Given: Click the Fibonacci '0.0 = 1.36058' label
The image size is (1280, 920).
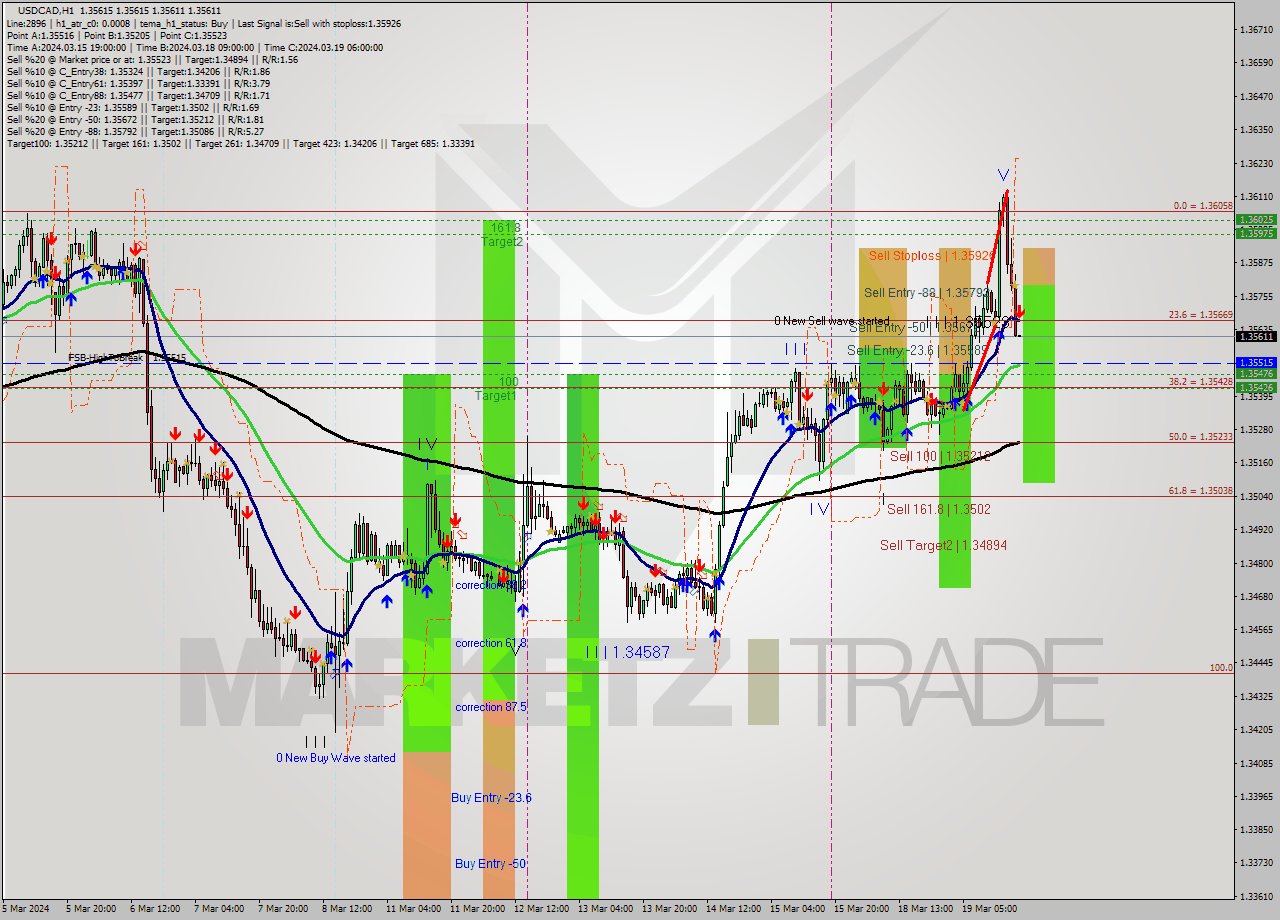Looking at the screenshot, I should (x=1203, y=205).
